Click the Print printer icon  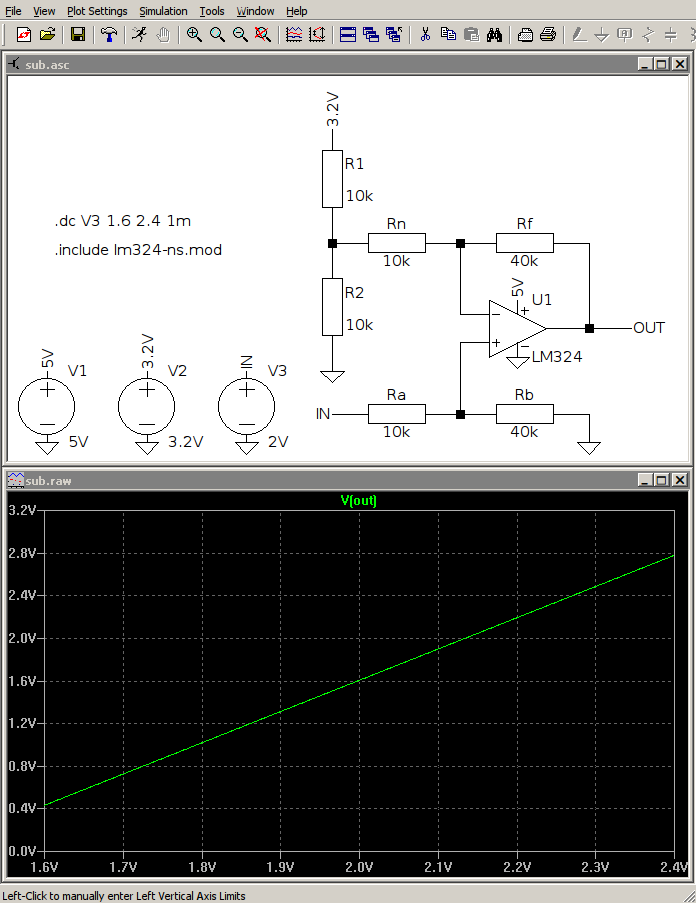coord(548,35)
